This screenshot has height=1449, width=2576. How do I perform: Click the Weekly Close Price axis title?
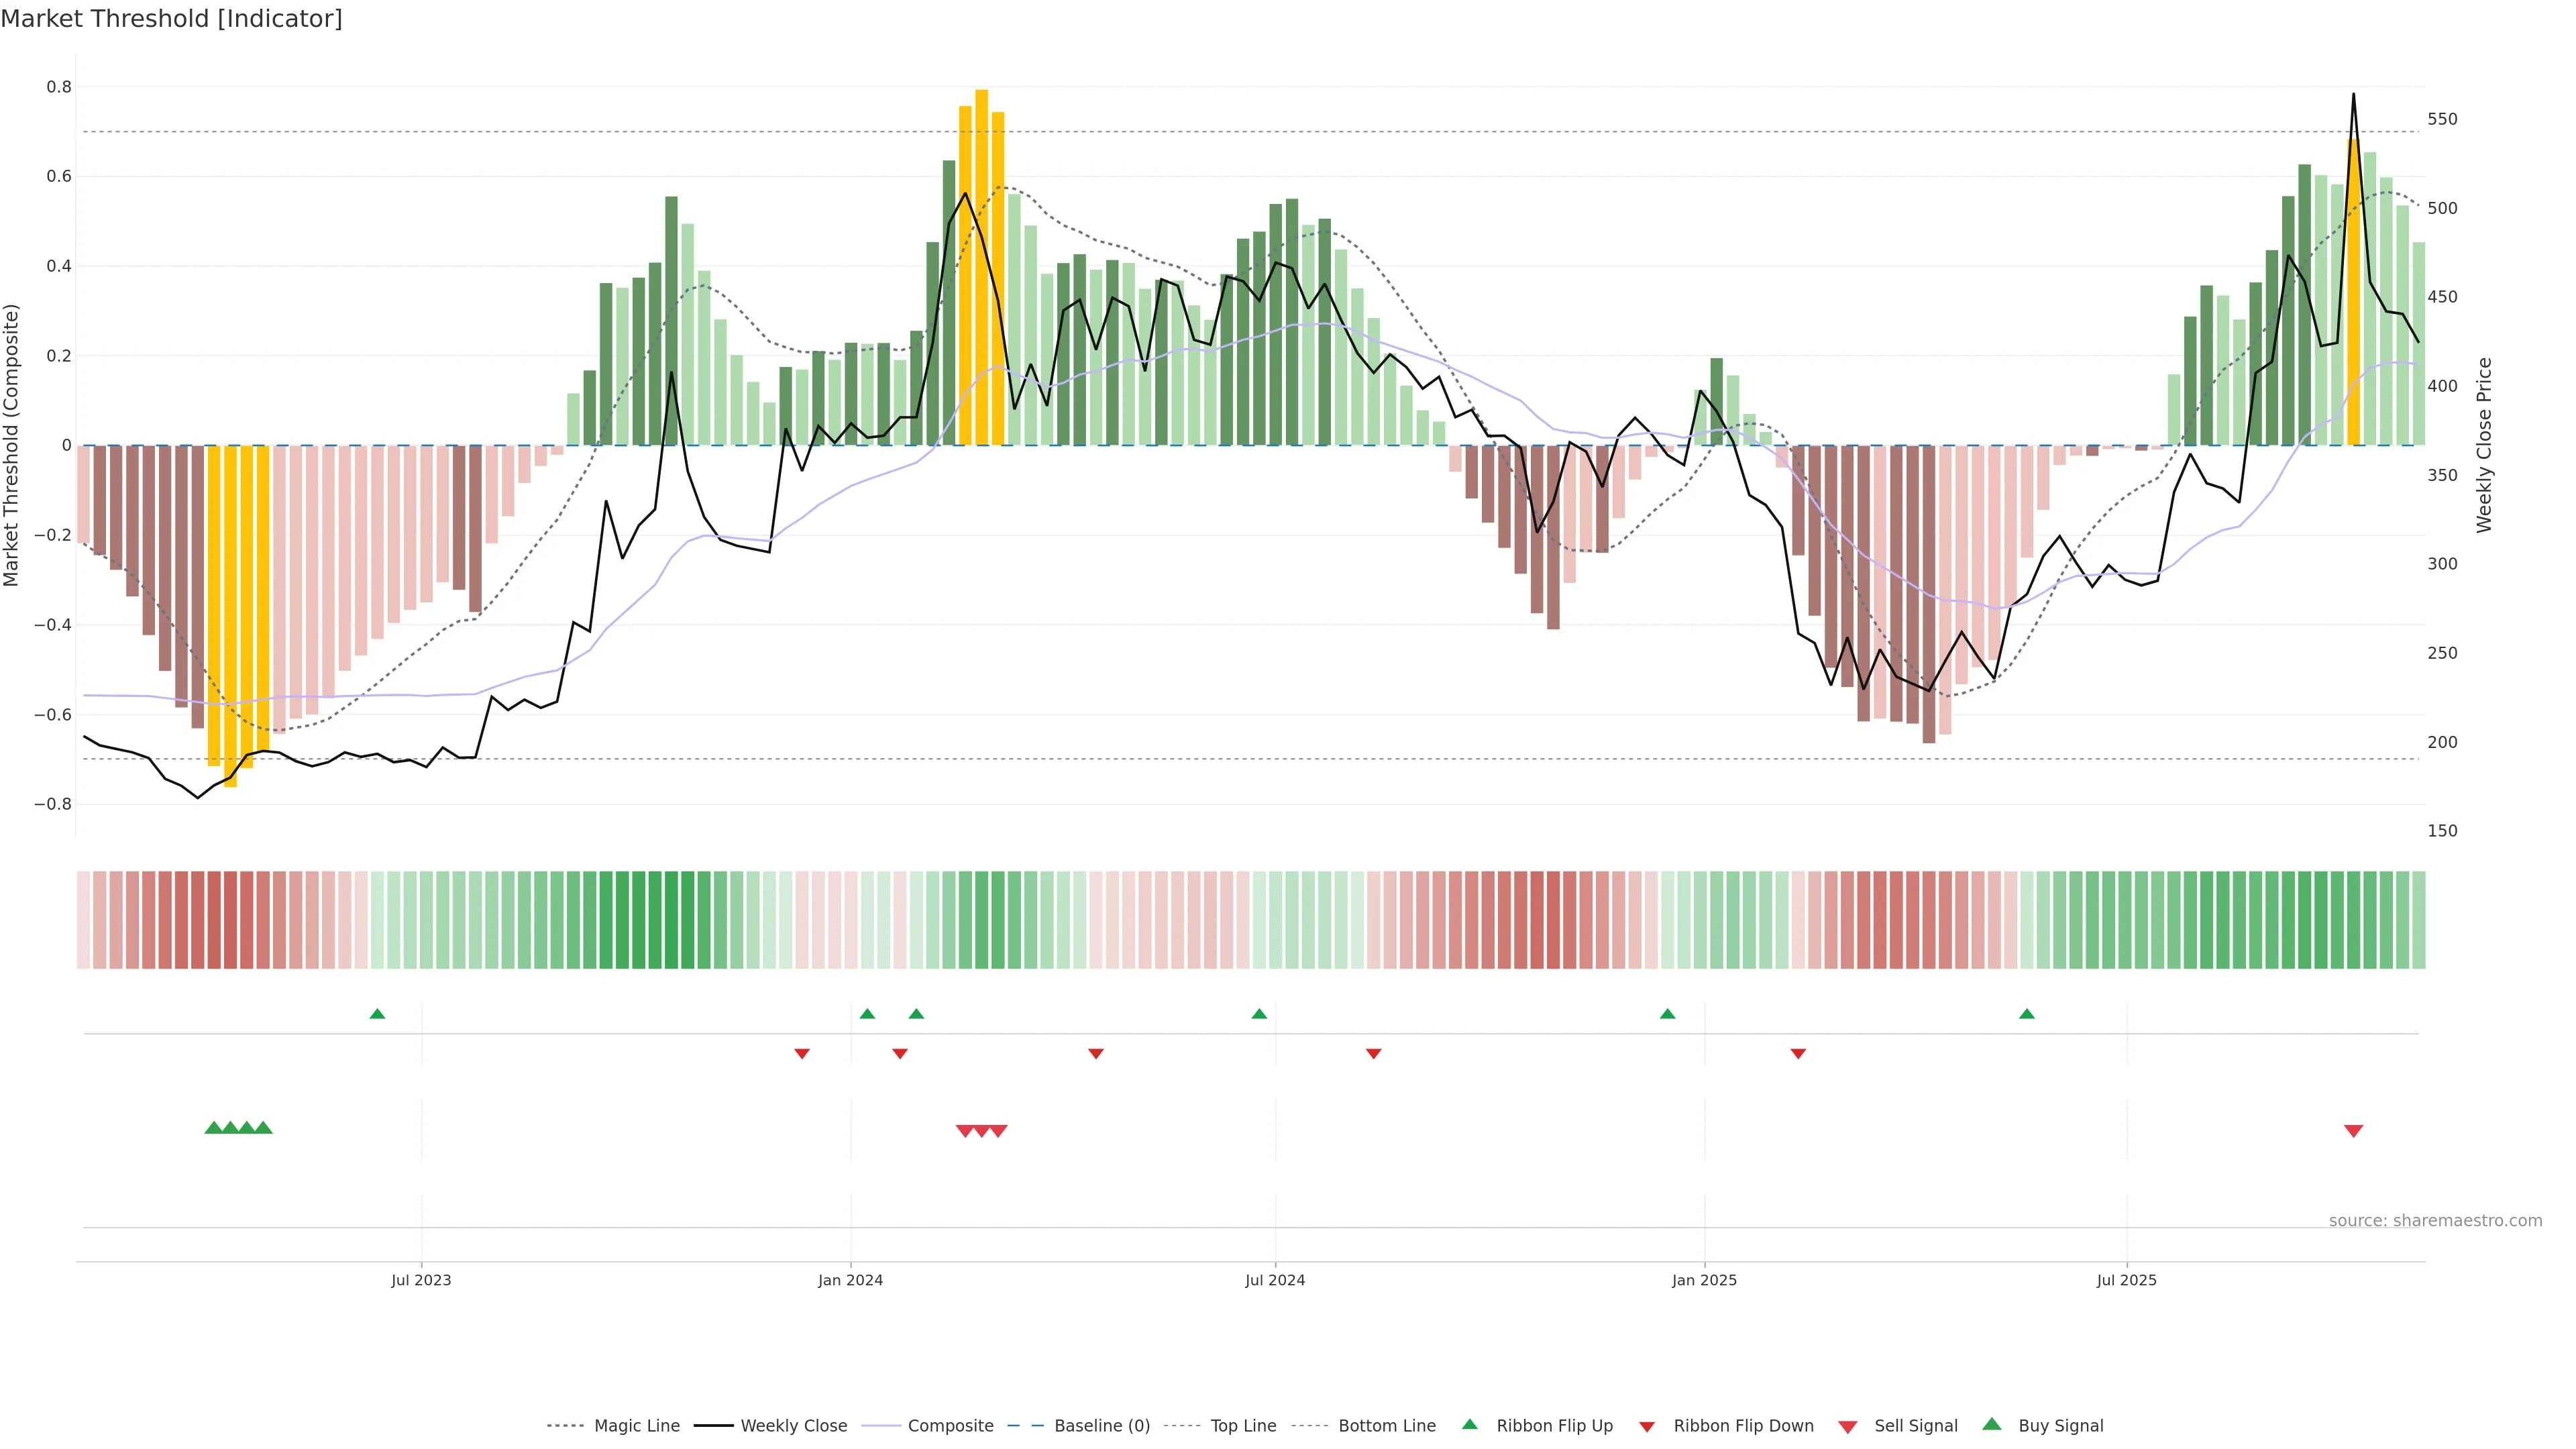(2484, 445)
